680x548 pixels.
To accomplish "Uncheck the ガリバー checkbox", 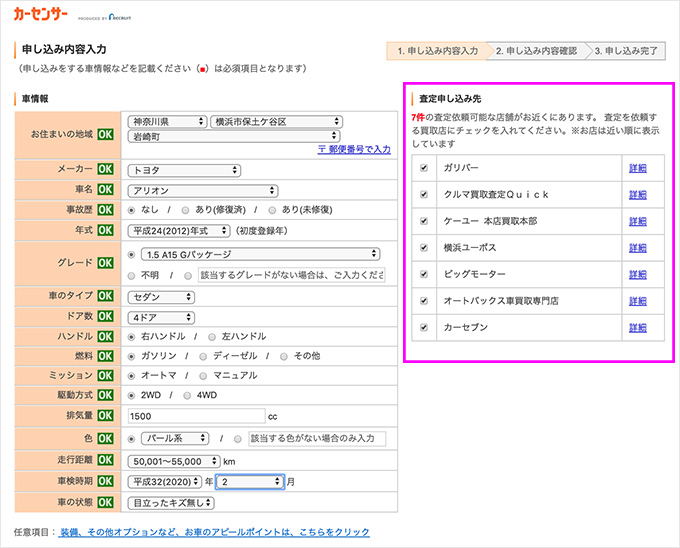I will tap(424, 167).
